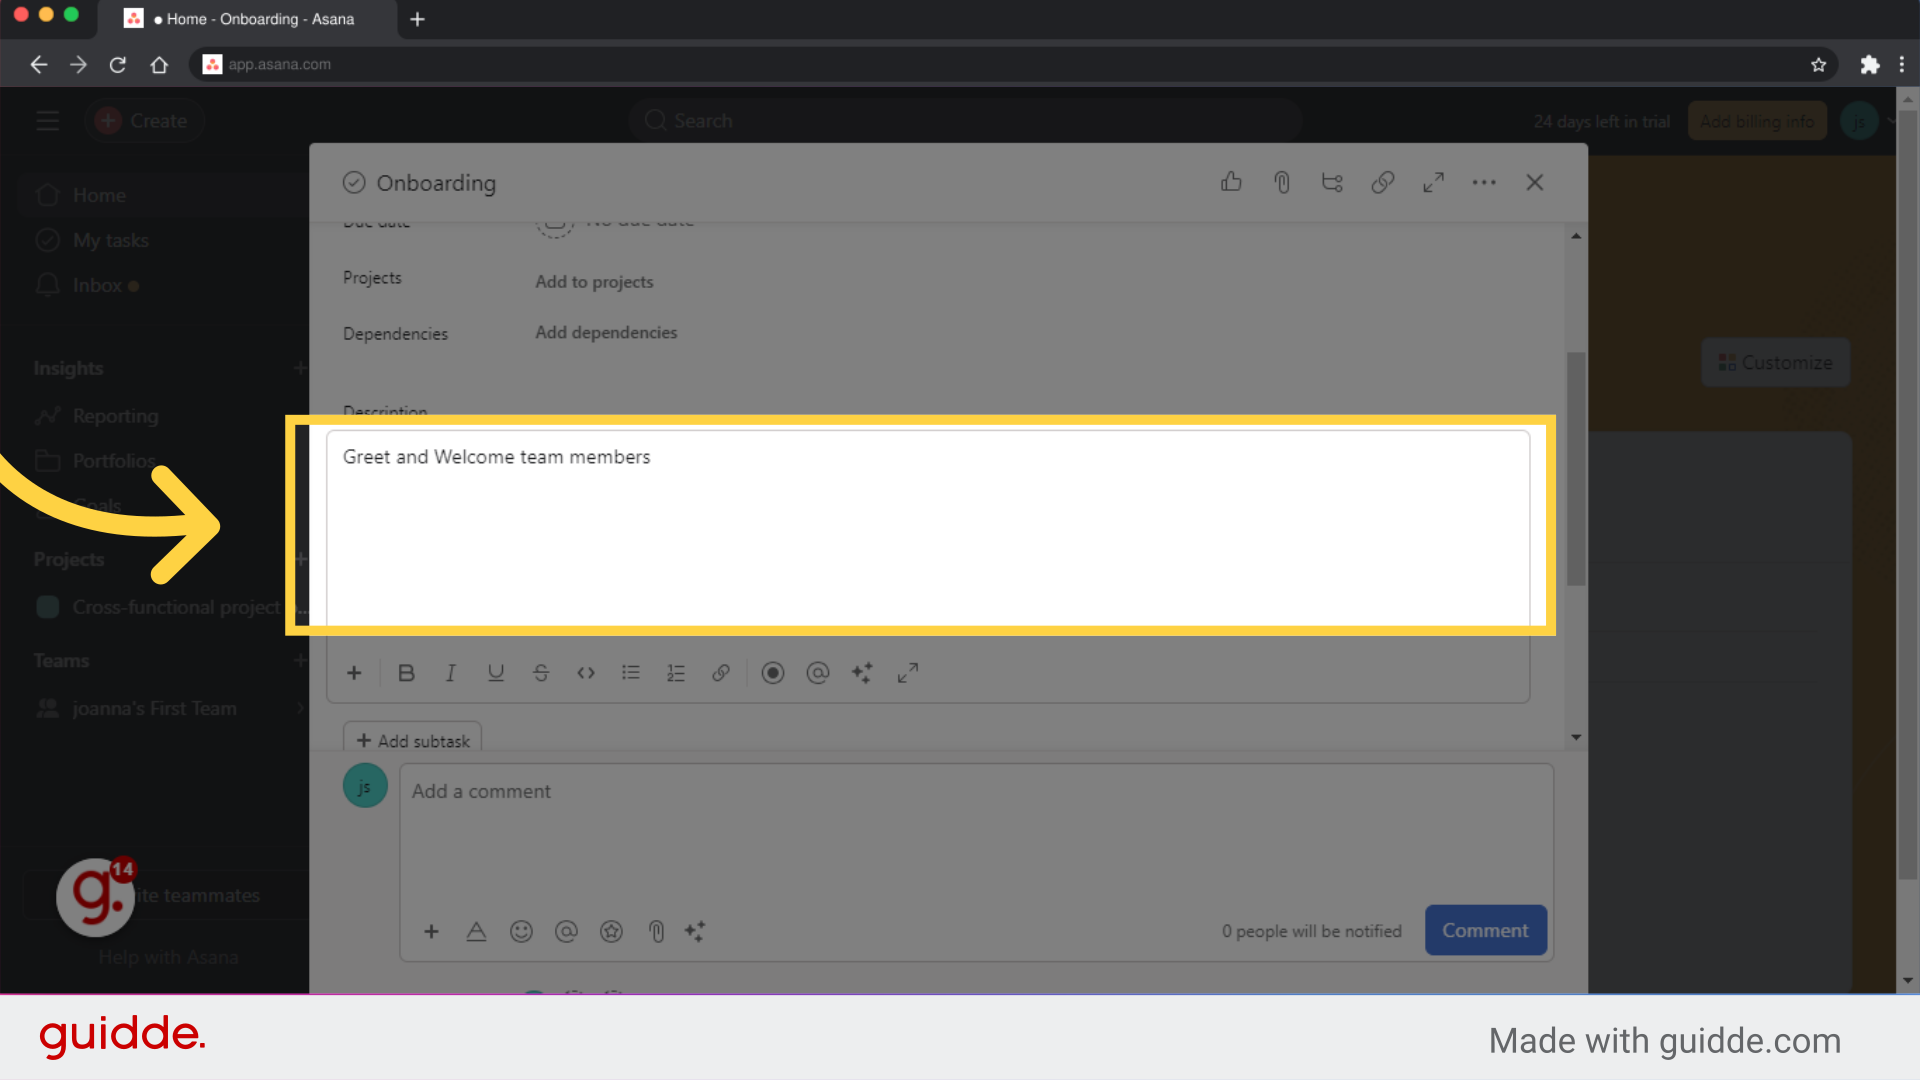Viewport: 1920px width, 1080px height.
Task: Post with the Comment button
Action: [1485, 931]
